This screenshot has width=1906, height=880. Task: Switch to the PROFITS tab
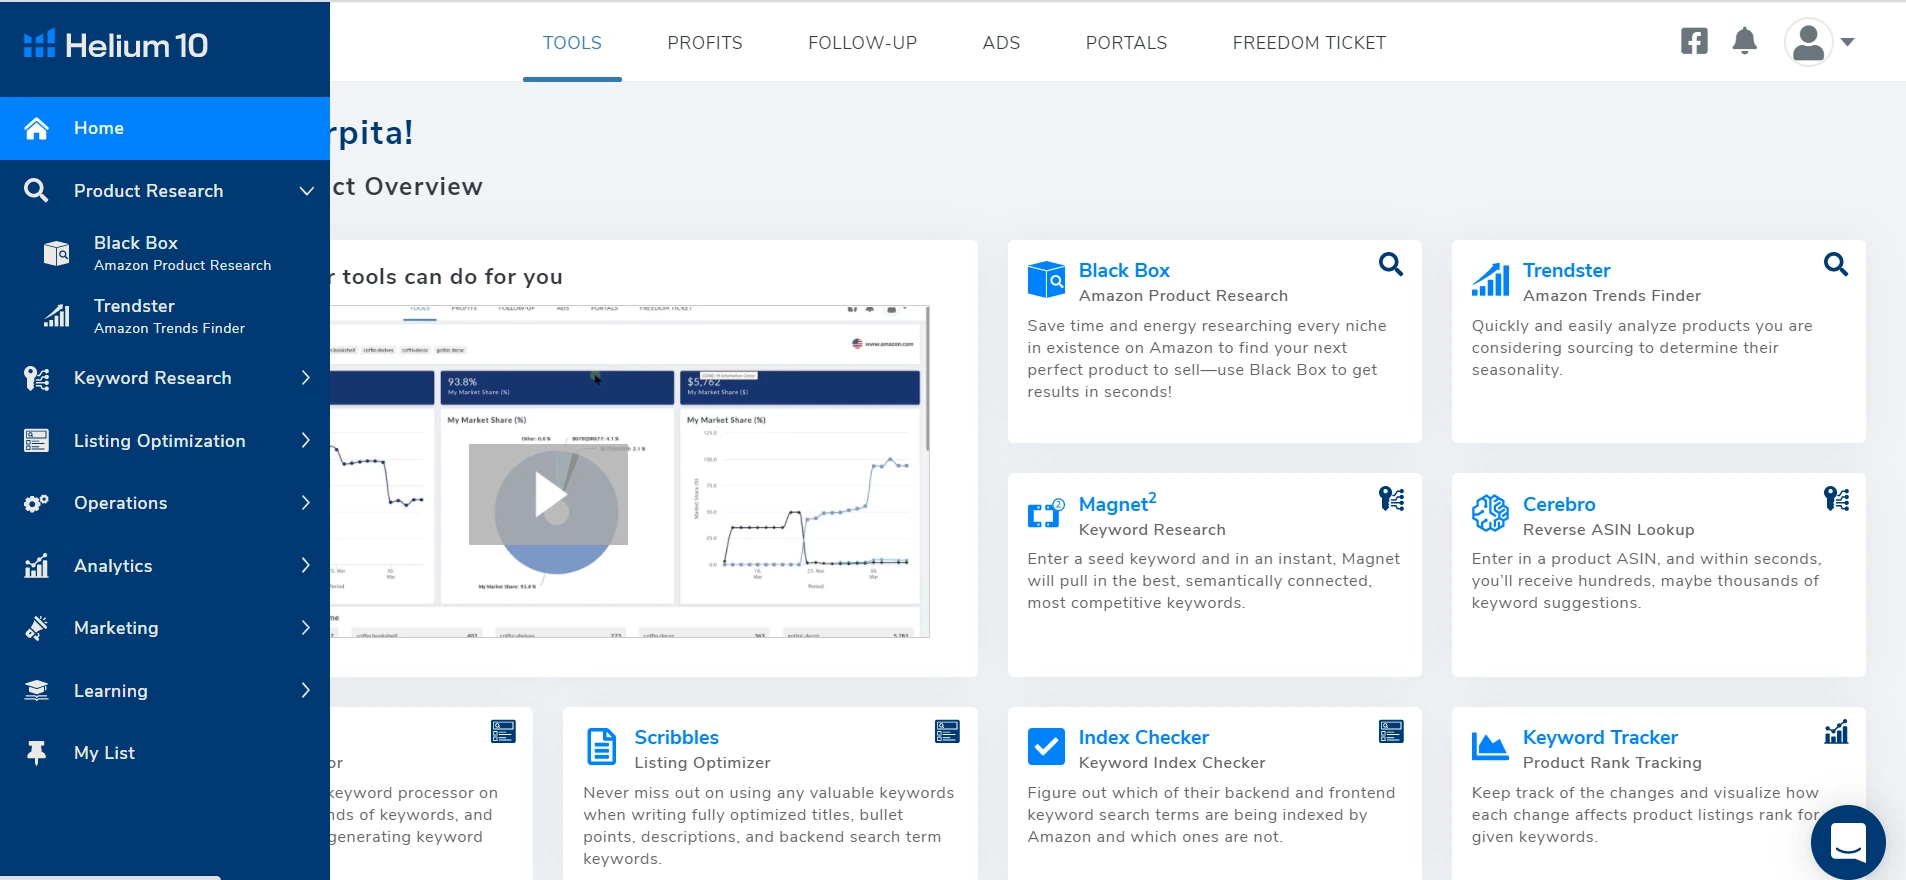[x=704, y=43]
